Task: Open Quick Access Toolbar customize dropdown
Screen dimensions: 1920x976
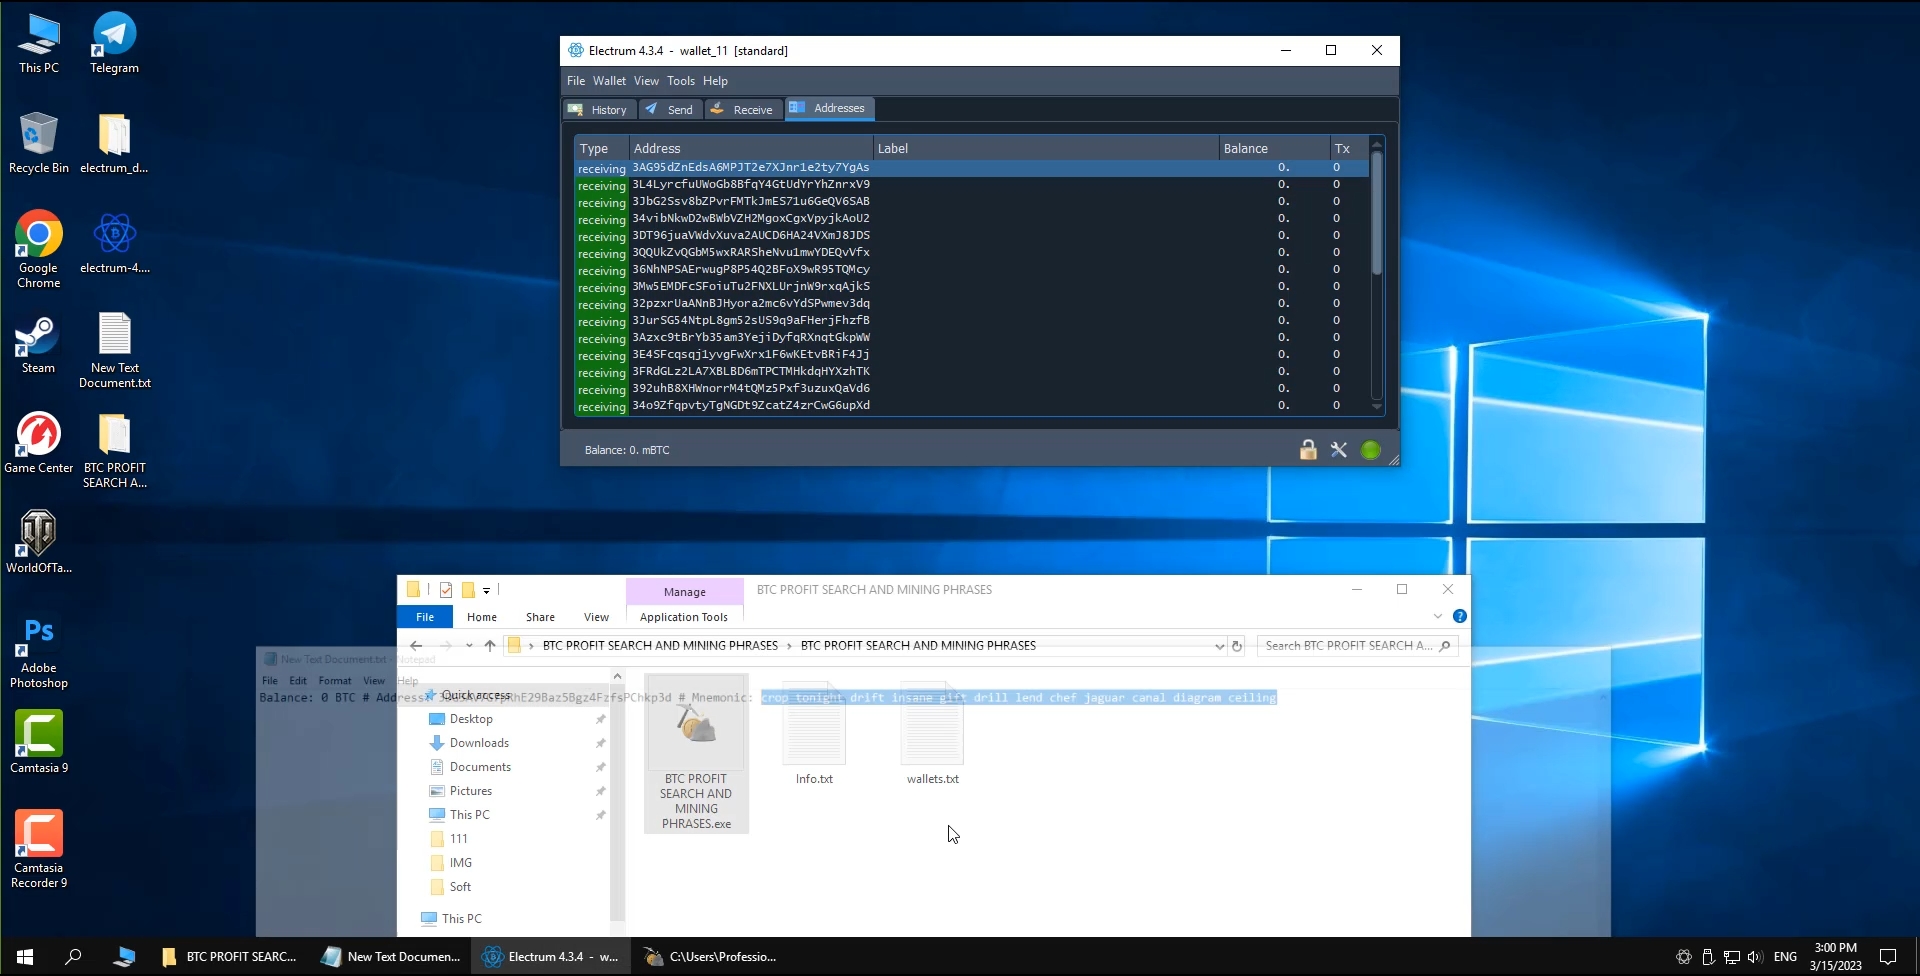Action: pyautogui.click(x=486, y=590)
